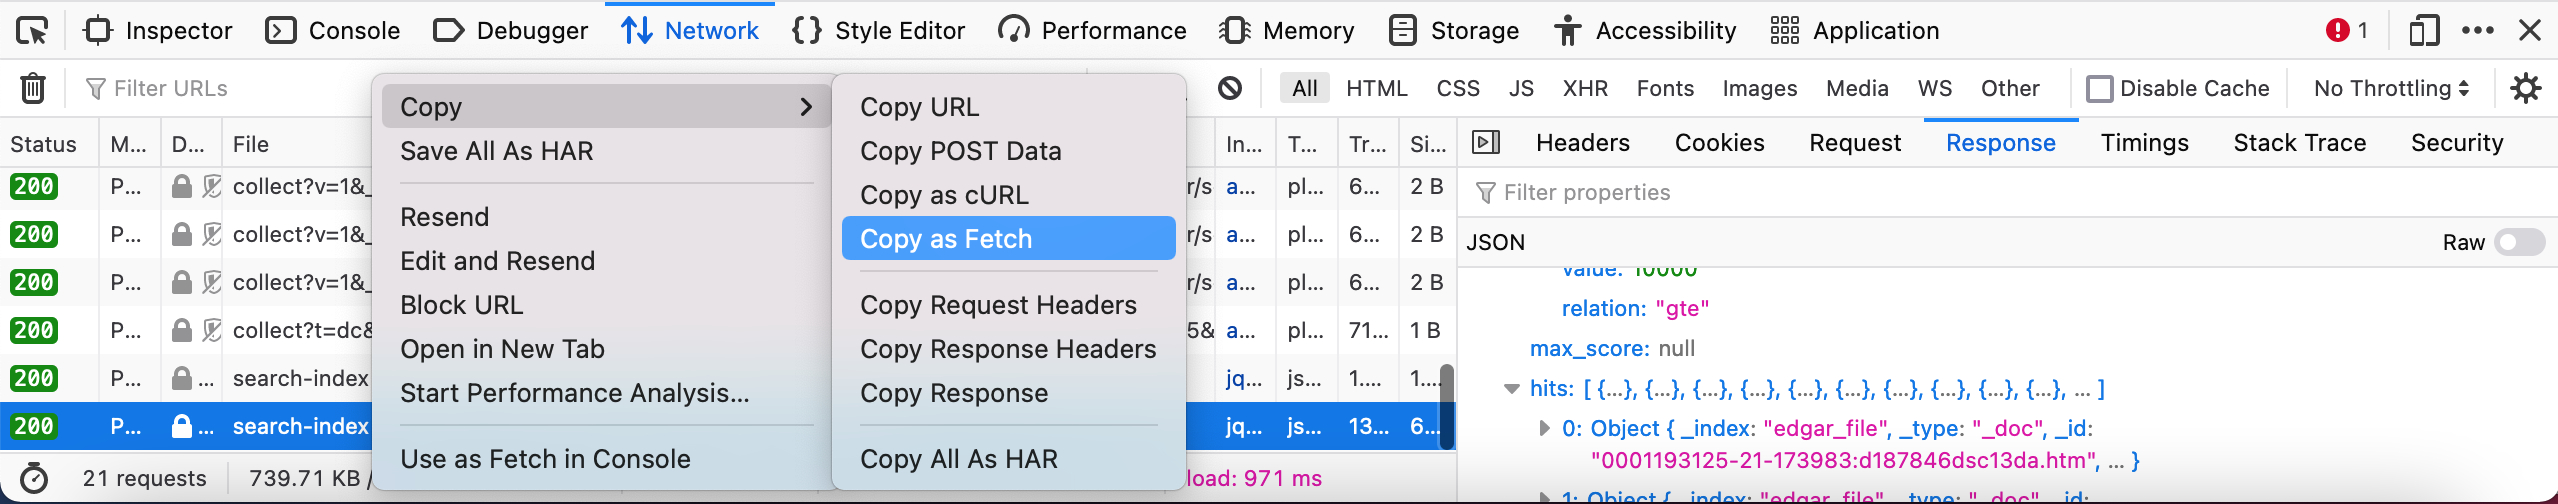Viewport: 2558px width, 504px height.
Task: Expand the 0: Object hit entry
Action: click(1545, 429)
